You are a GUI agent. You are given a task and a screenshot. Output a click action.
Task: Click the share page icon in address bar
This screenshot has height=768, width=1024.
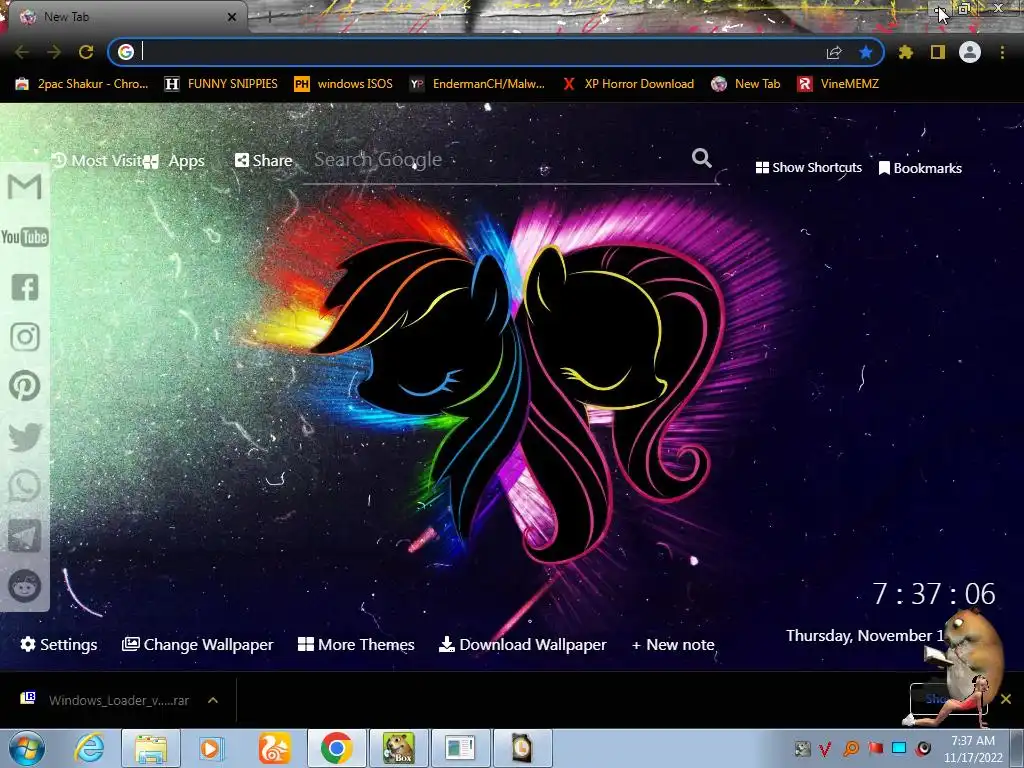pyautogui.click(x=834, y=52)
